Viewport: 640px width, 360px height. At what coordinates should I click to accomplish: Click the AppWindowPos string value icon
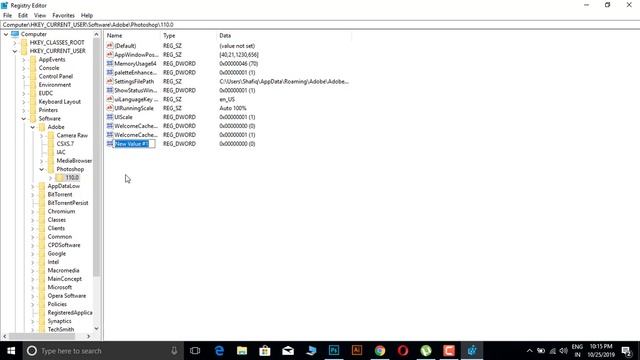[110, 55]
